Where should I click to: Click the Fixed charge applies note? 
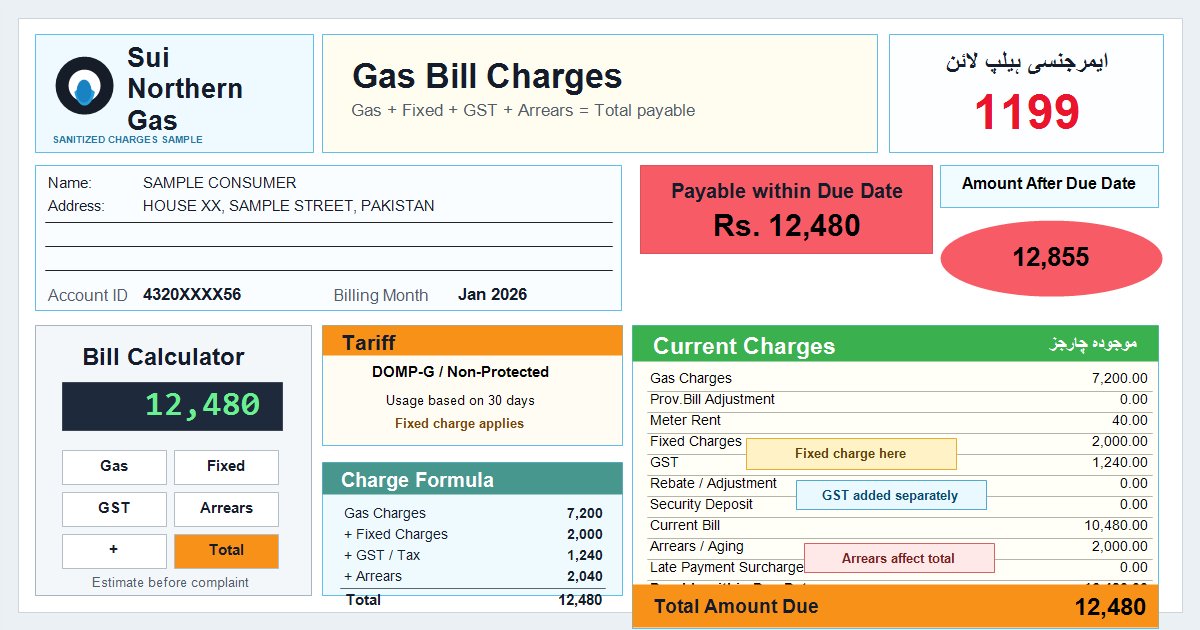(x=460, y=423)
